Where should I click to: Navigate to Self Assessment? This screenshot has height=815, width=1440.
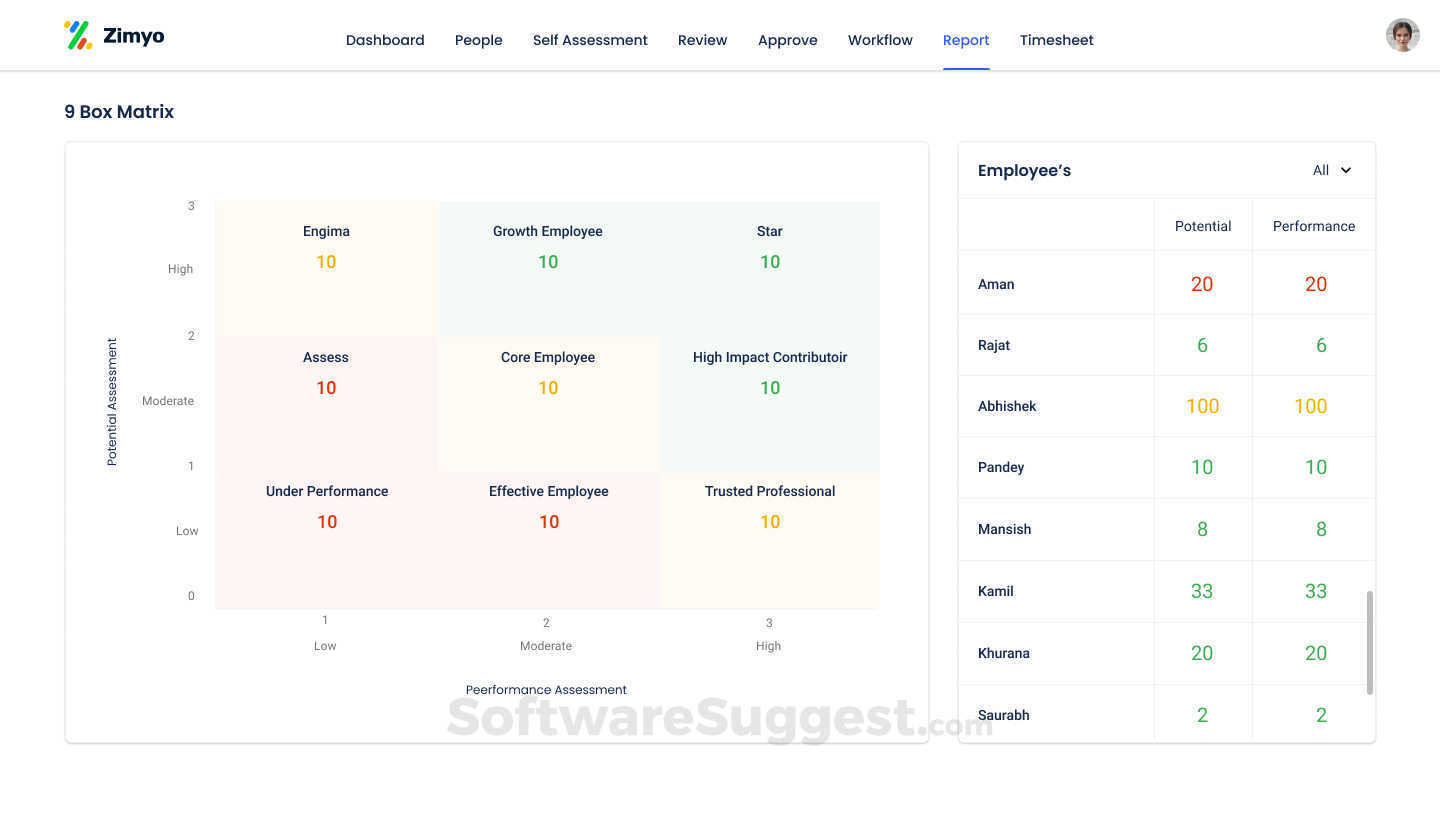click(x=590, y=40)
